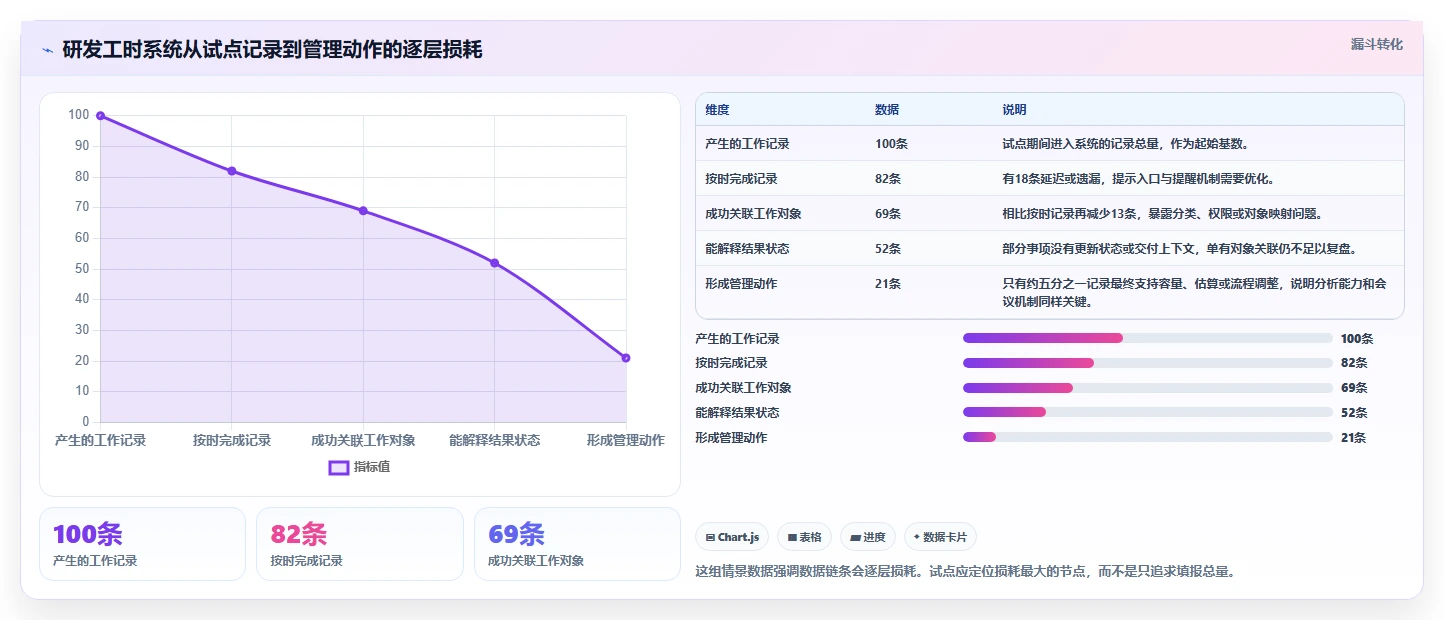
Task: Click the 能解释结果状态 progress bar
Action: tap(1147, 412)
